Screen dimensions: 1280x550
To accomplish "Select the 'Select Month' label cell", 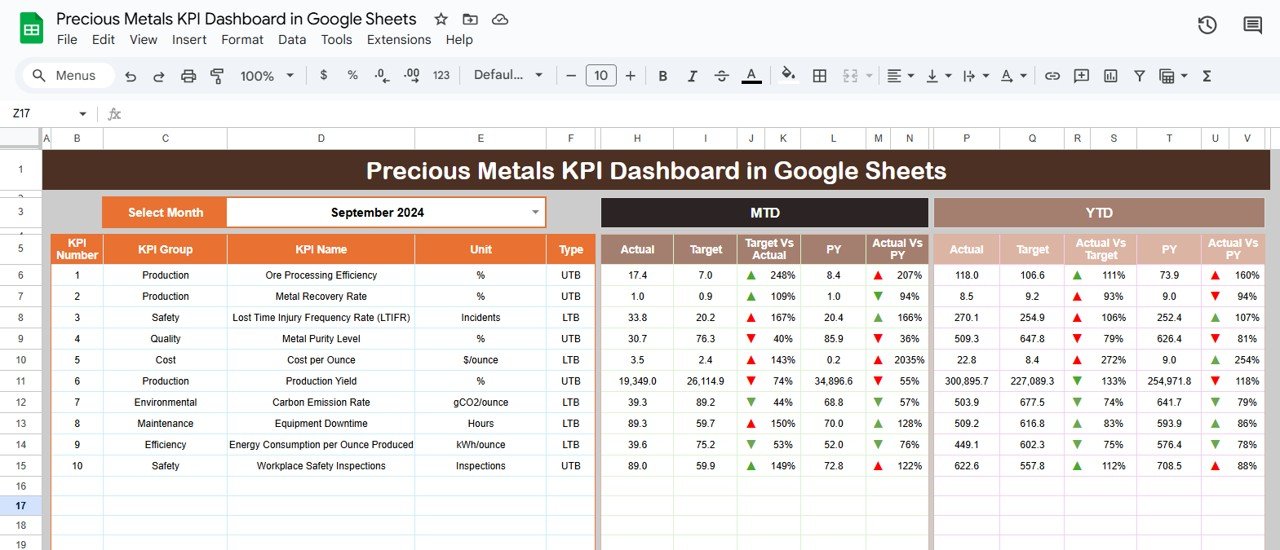I will pos(165,212).
